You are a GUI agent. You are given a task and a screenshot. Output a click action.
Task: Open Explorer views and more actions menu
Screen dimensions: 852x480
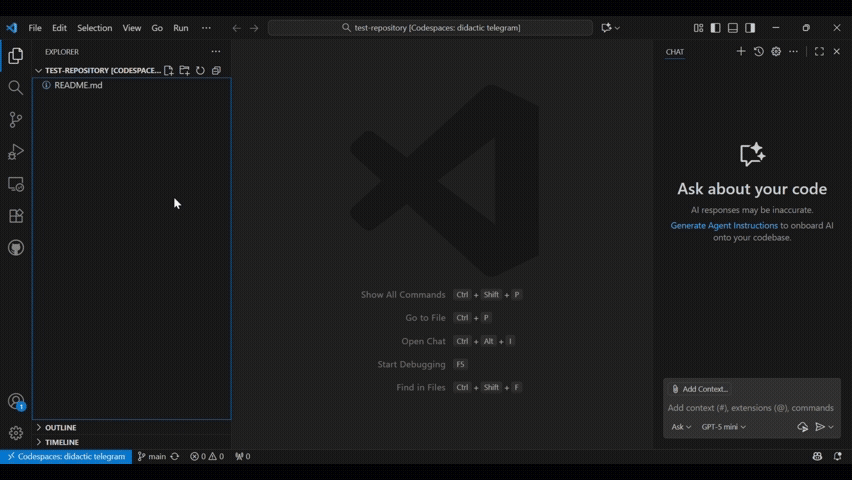216,52
